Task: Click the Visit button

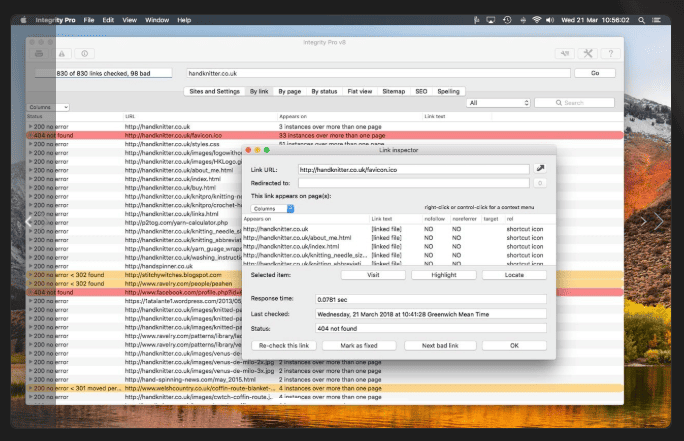Action: click(x=373, y=275)
